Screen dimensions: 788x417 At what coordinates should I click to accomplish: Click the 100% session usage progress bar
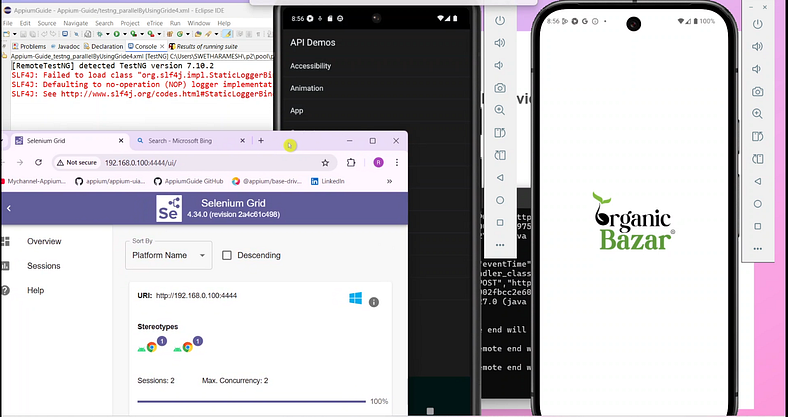point(252,401)
